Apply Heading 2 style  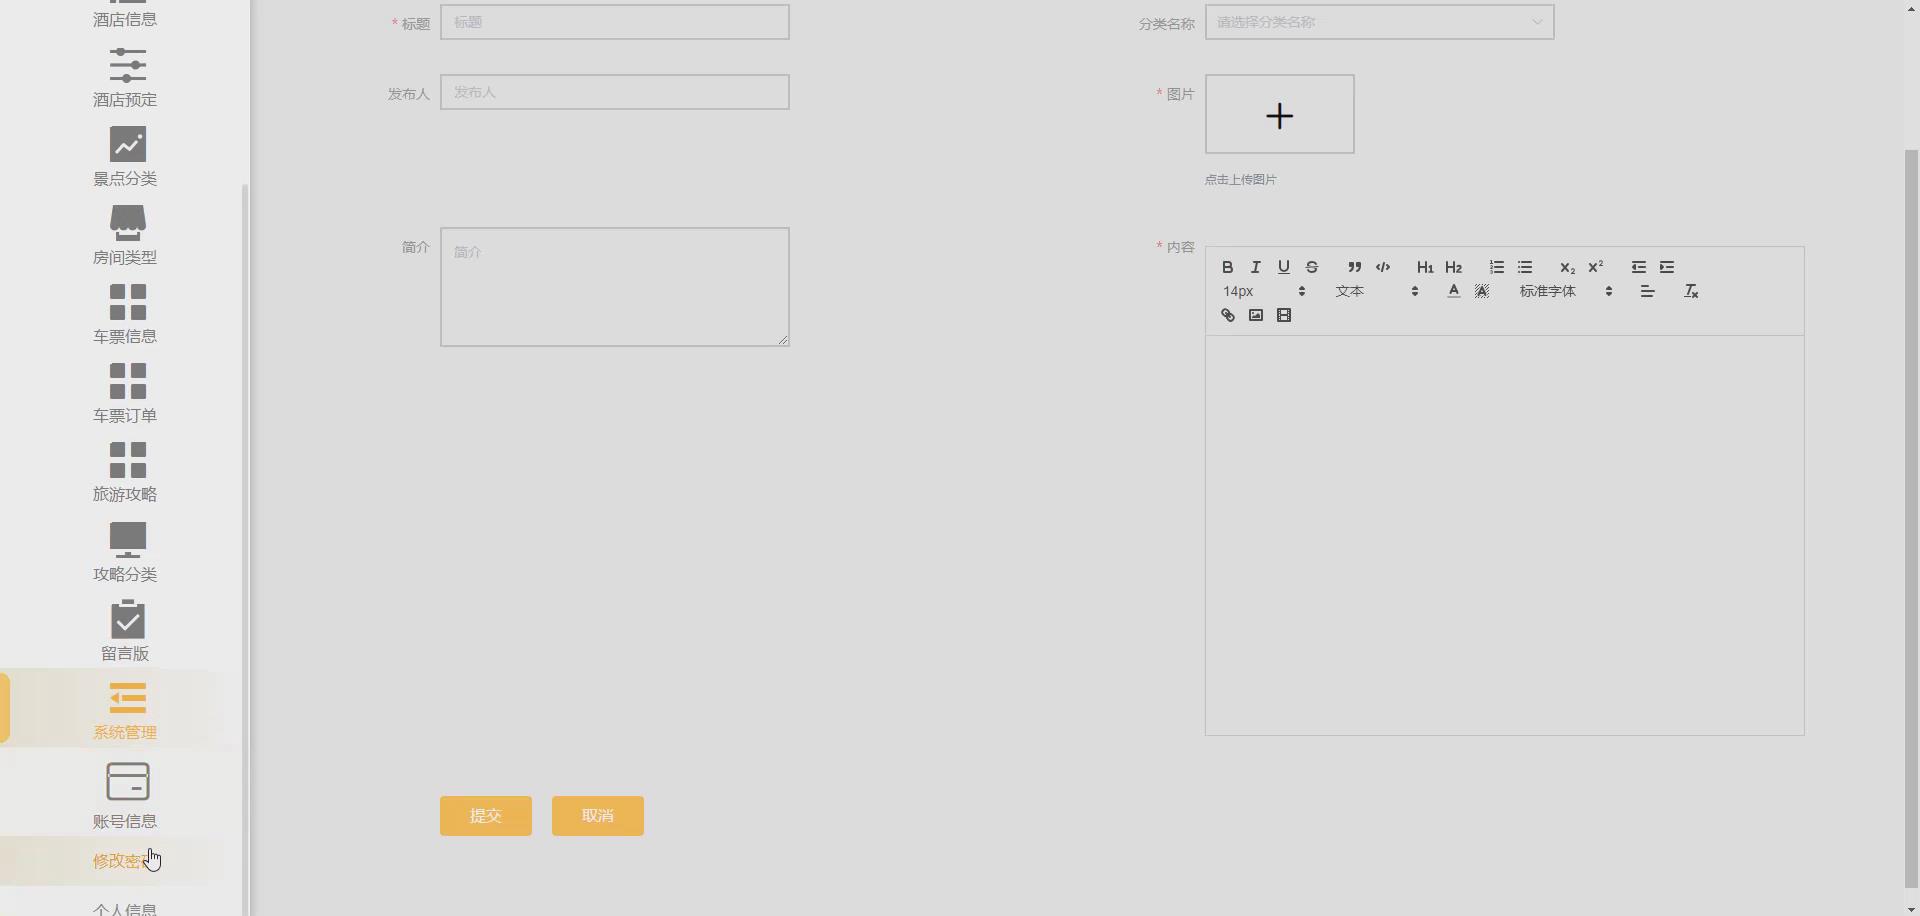coord(1453,267)
